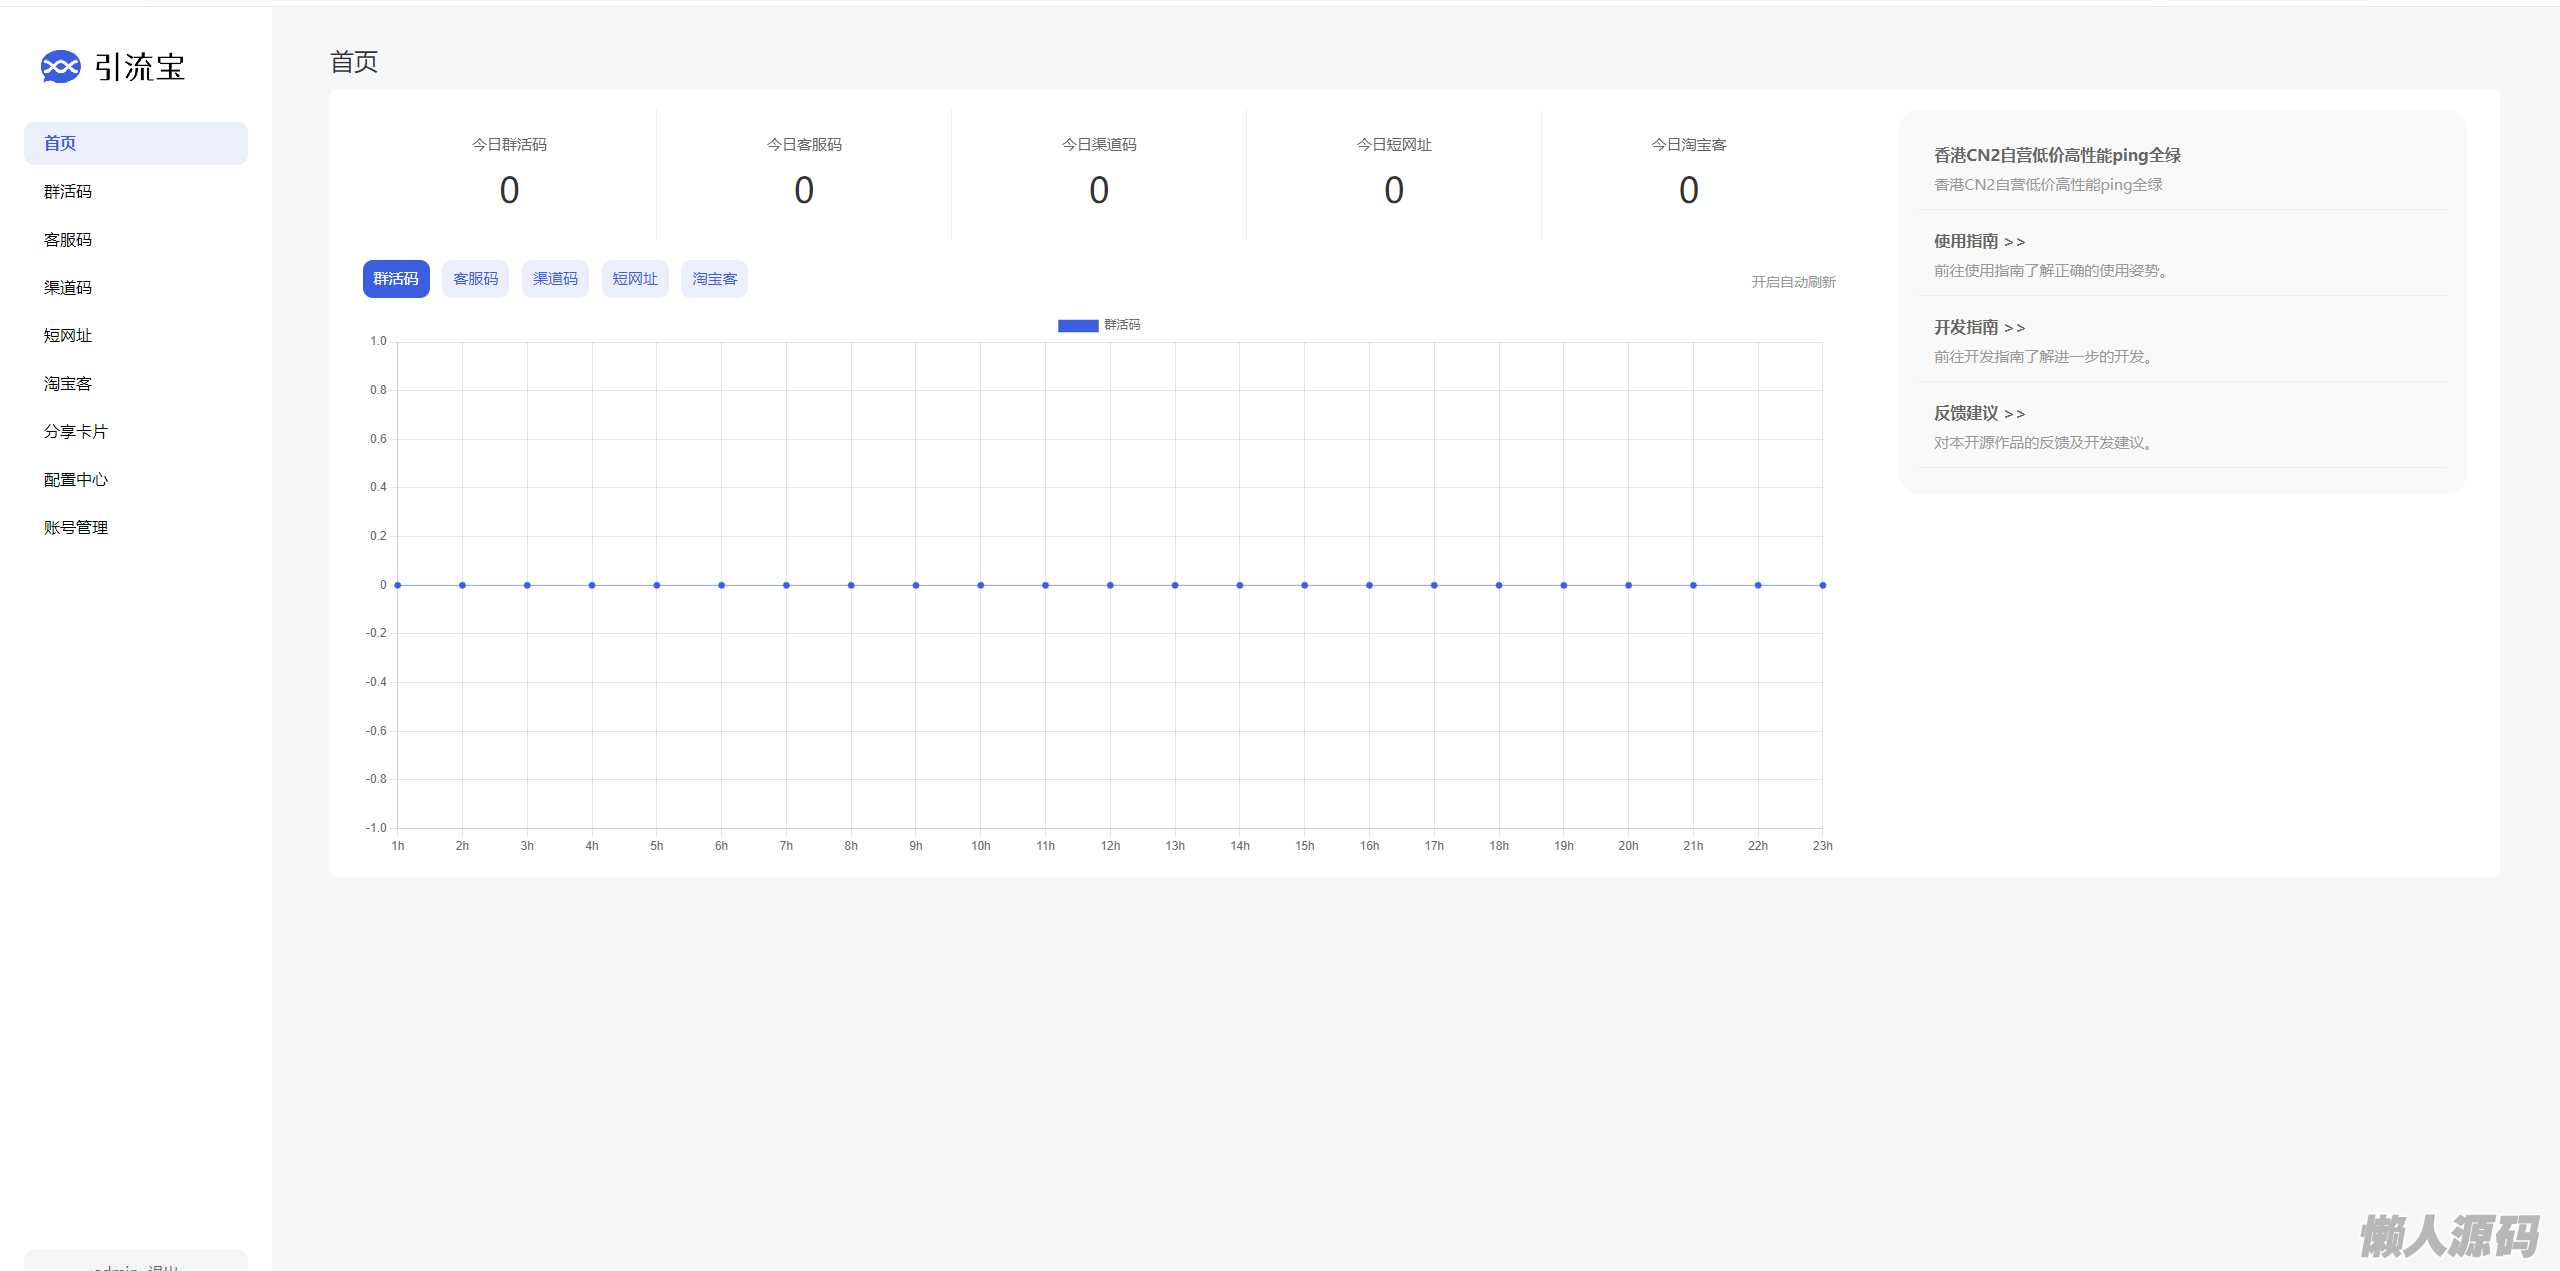Open 反馈建议 >> link

click(1979, 414)
